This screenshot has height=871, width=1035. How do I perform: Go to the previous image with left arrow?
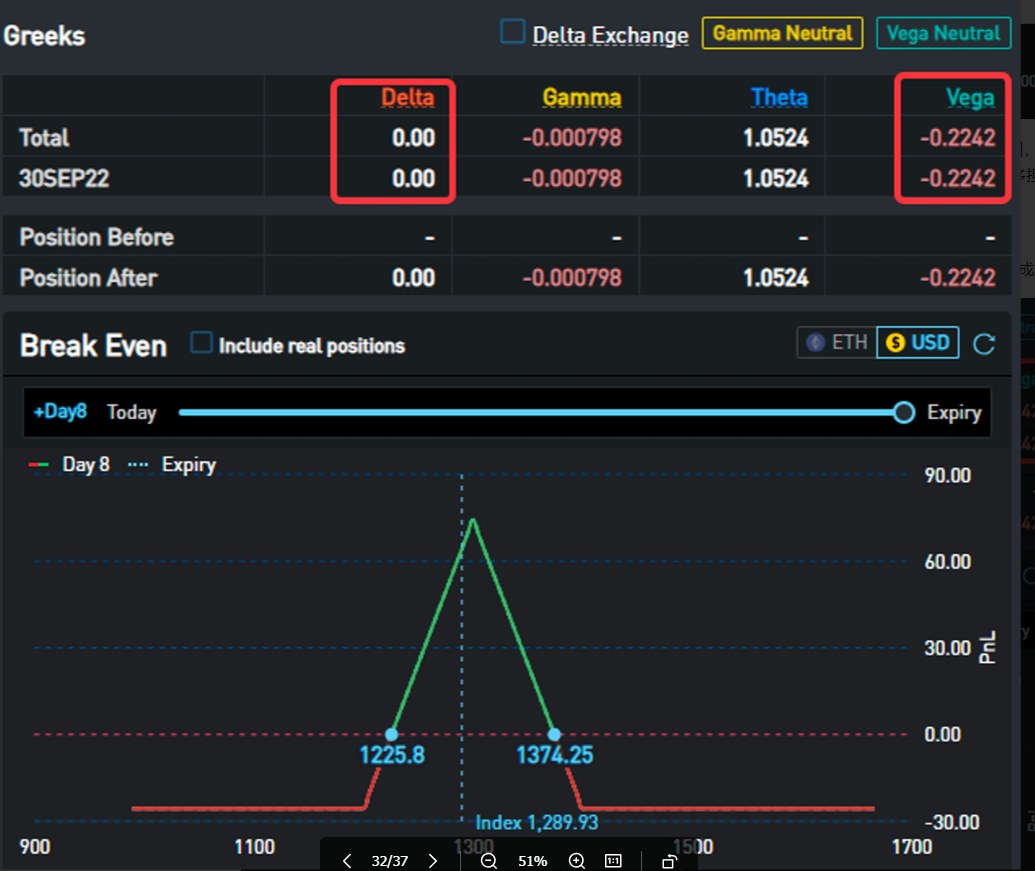(x=347, y=861)
